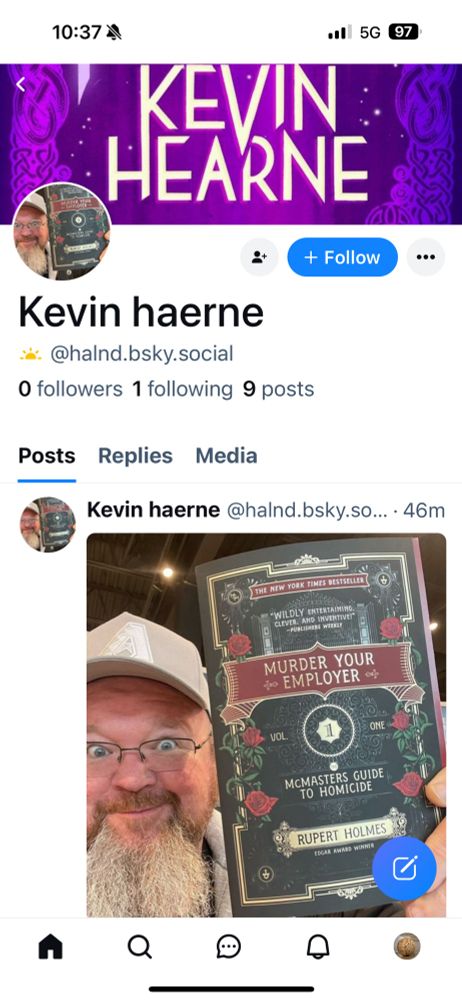Viewport: 462px width, 1000px height.
Task: View the 1 following list
Action: (183, 388)
